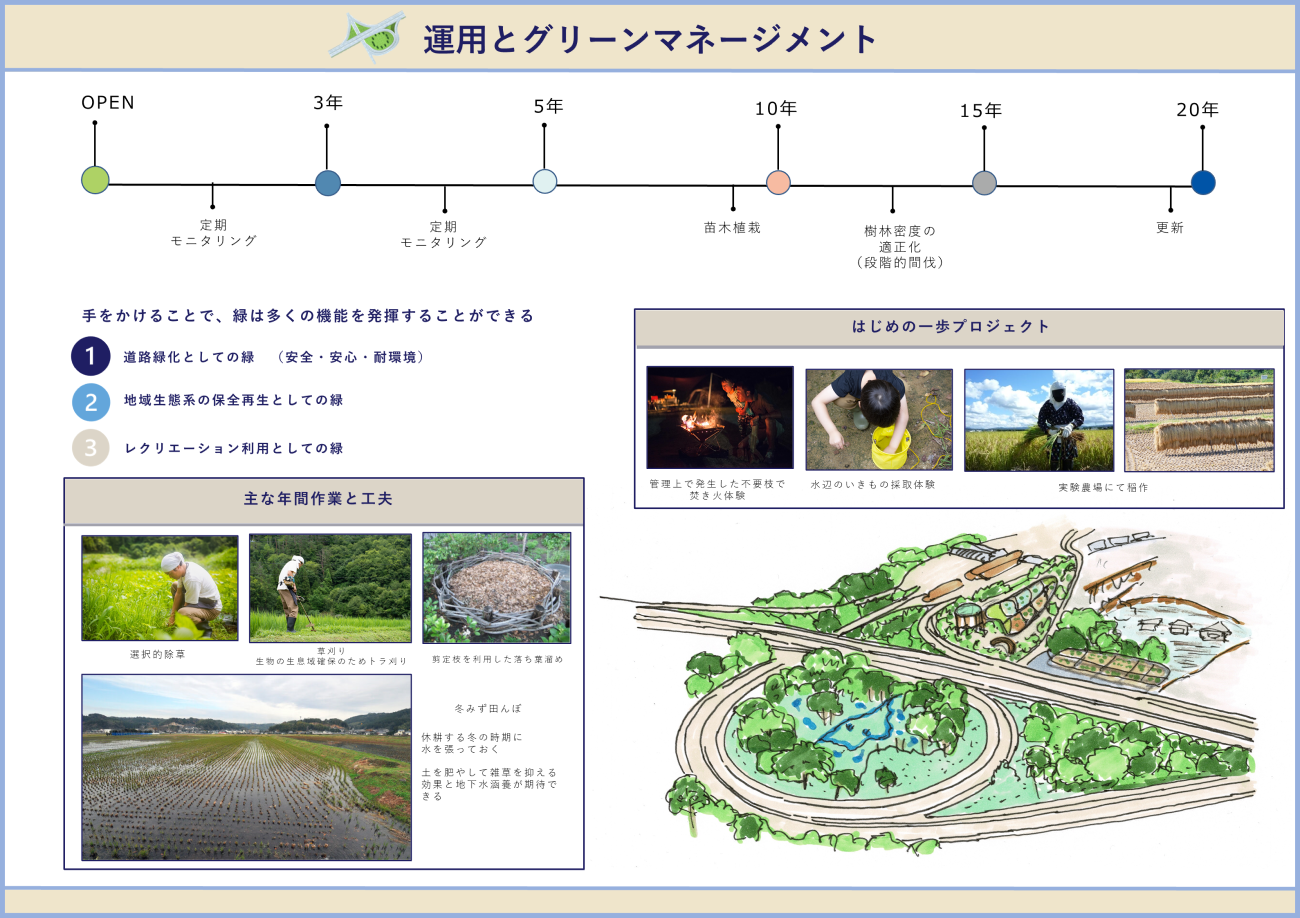Click the beige number 3 circle badge
Image resolution: width=1300 pixels, height=918 pixels.
pos(91,448)
